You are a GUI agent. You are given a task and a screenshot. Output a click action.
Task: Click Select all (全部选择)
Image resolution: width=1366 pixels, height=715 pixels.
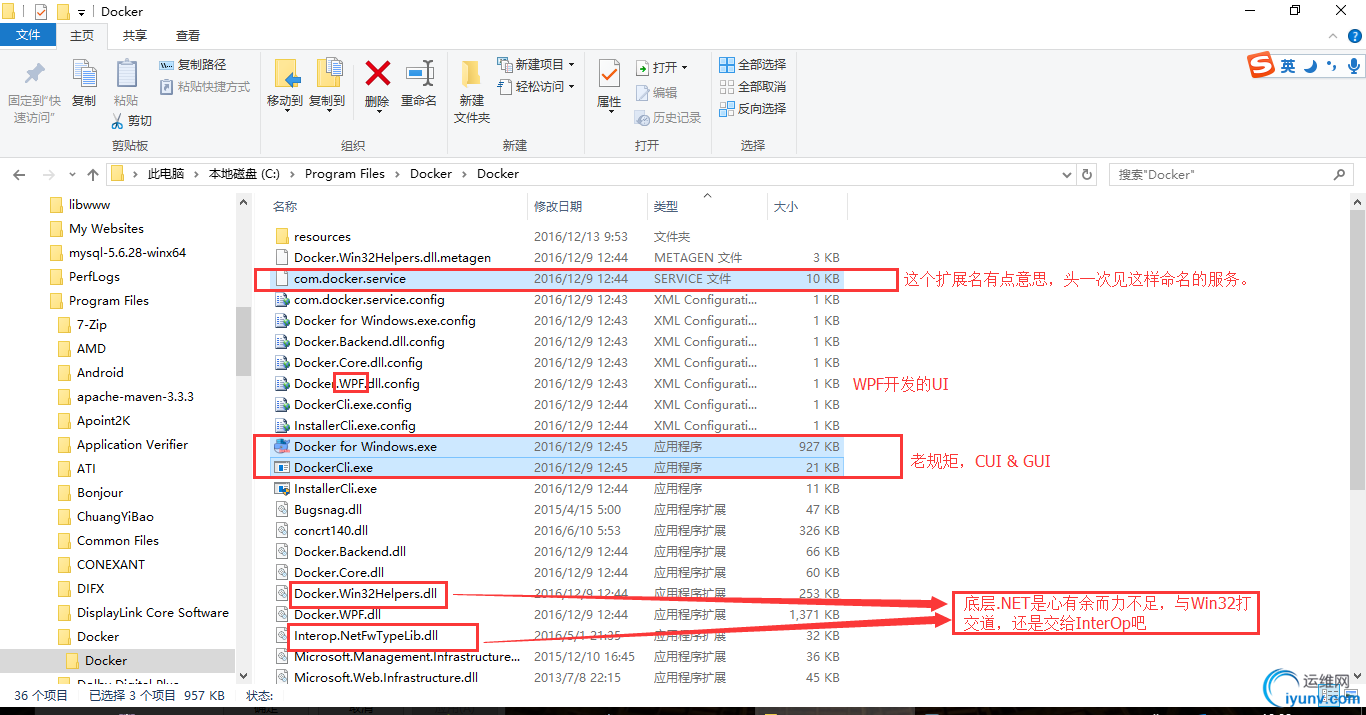[x=752, y=65]
